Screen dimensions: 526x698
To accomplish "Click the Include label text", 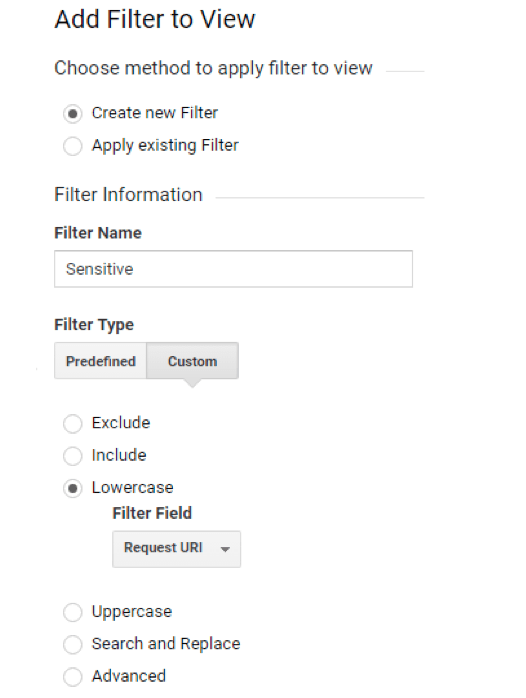I will (119, 455).
